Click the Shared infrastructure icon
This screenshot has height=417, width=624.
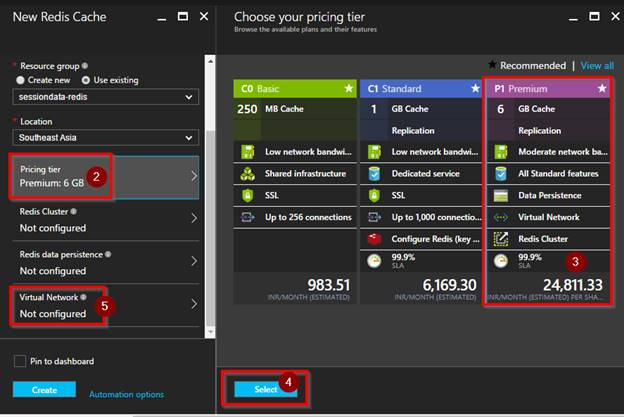click(x=248, y=173)
